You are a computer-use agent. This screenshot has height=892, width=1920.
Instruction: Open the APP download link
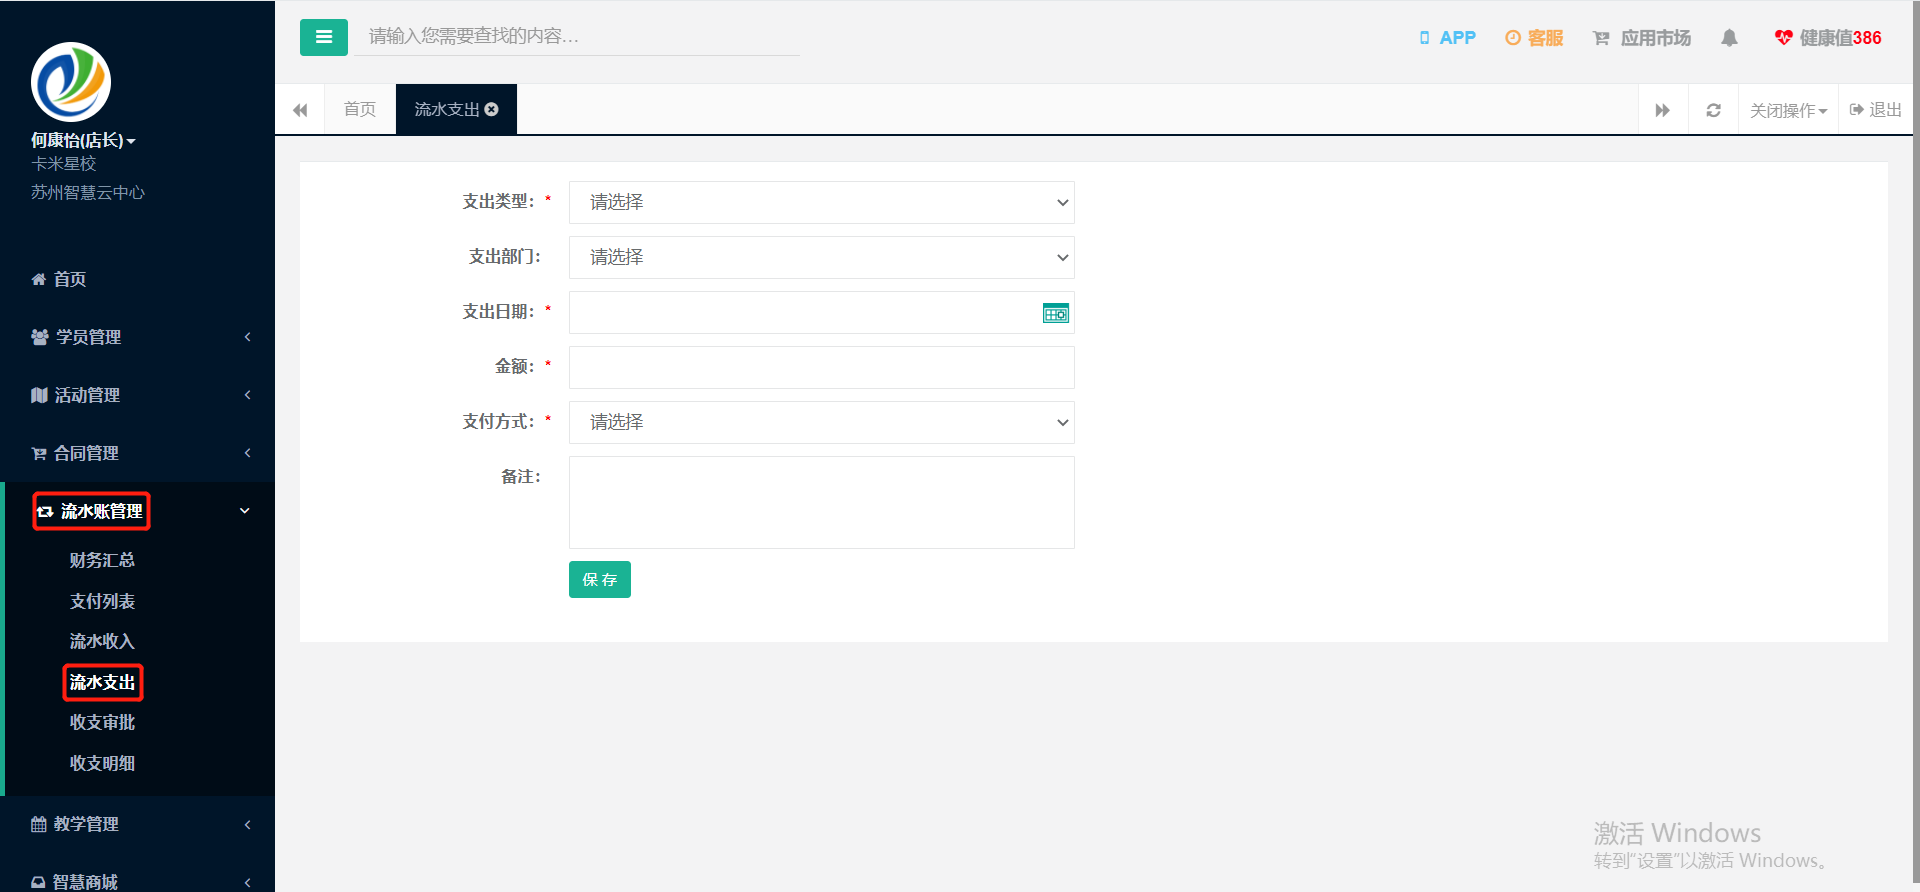pyautogui.click(x=1447, y=38)
